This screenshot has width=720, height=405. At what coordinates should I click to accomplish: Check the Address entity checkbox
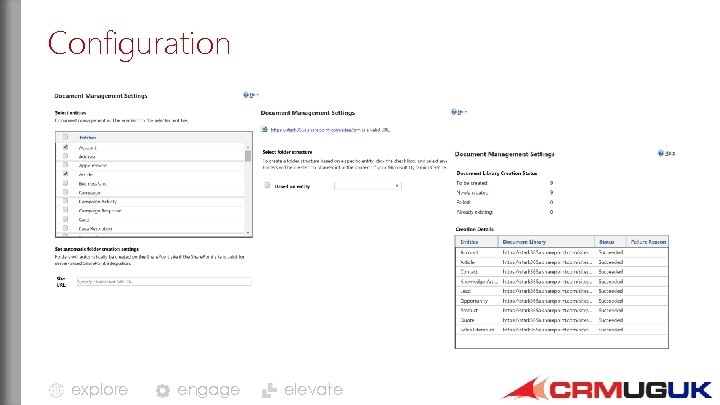tap(65, 156)
